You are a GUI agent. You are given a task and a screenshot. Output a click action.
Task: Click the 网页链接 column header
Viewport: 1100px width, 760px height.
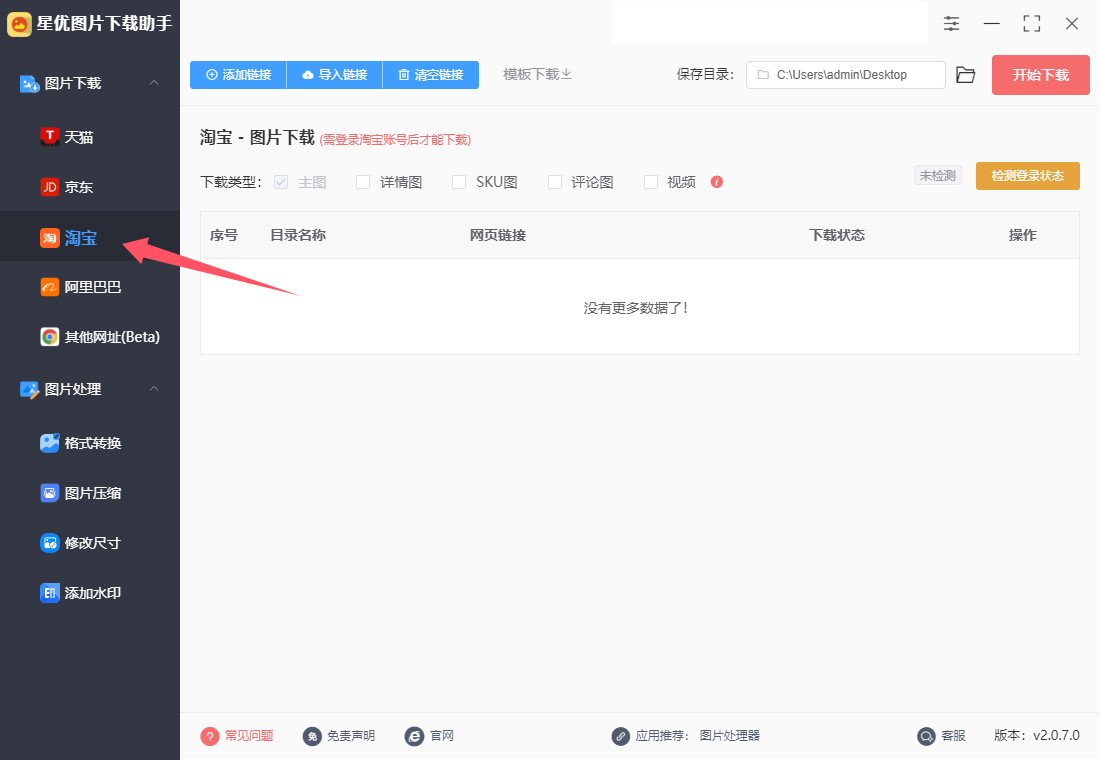pyautogui.click(x=498, y=235)
